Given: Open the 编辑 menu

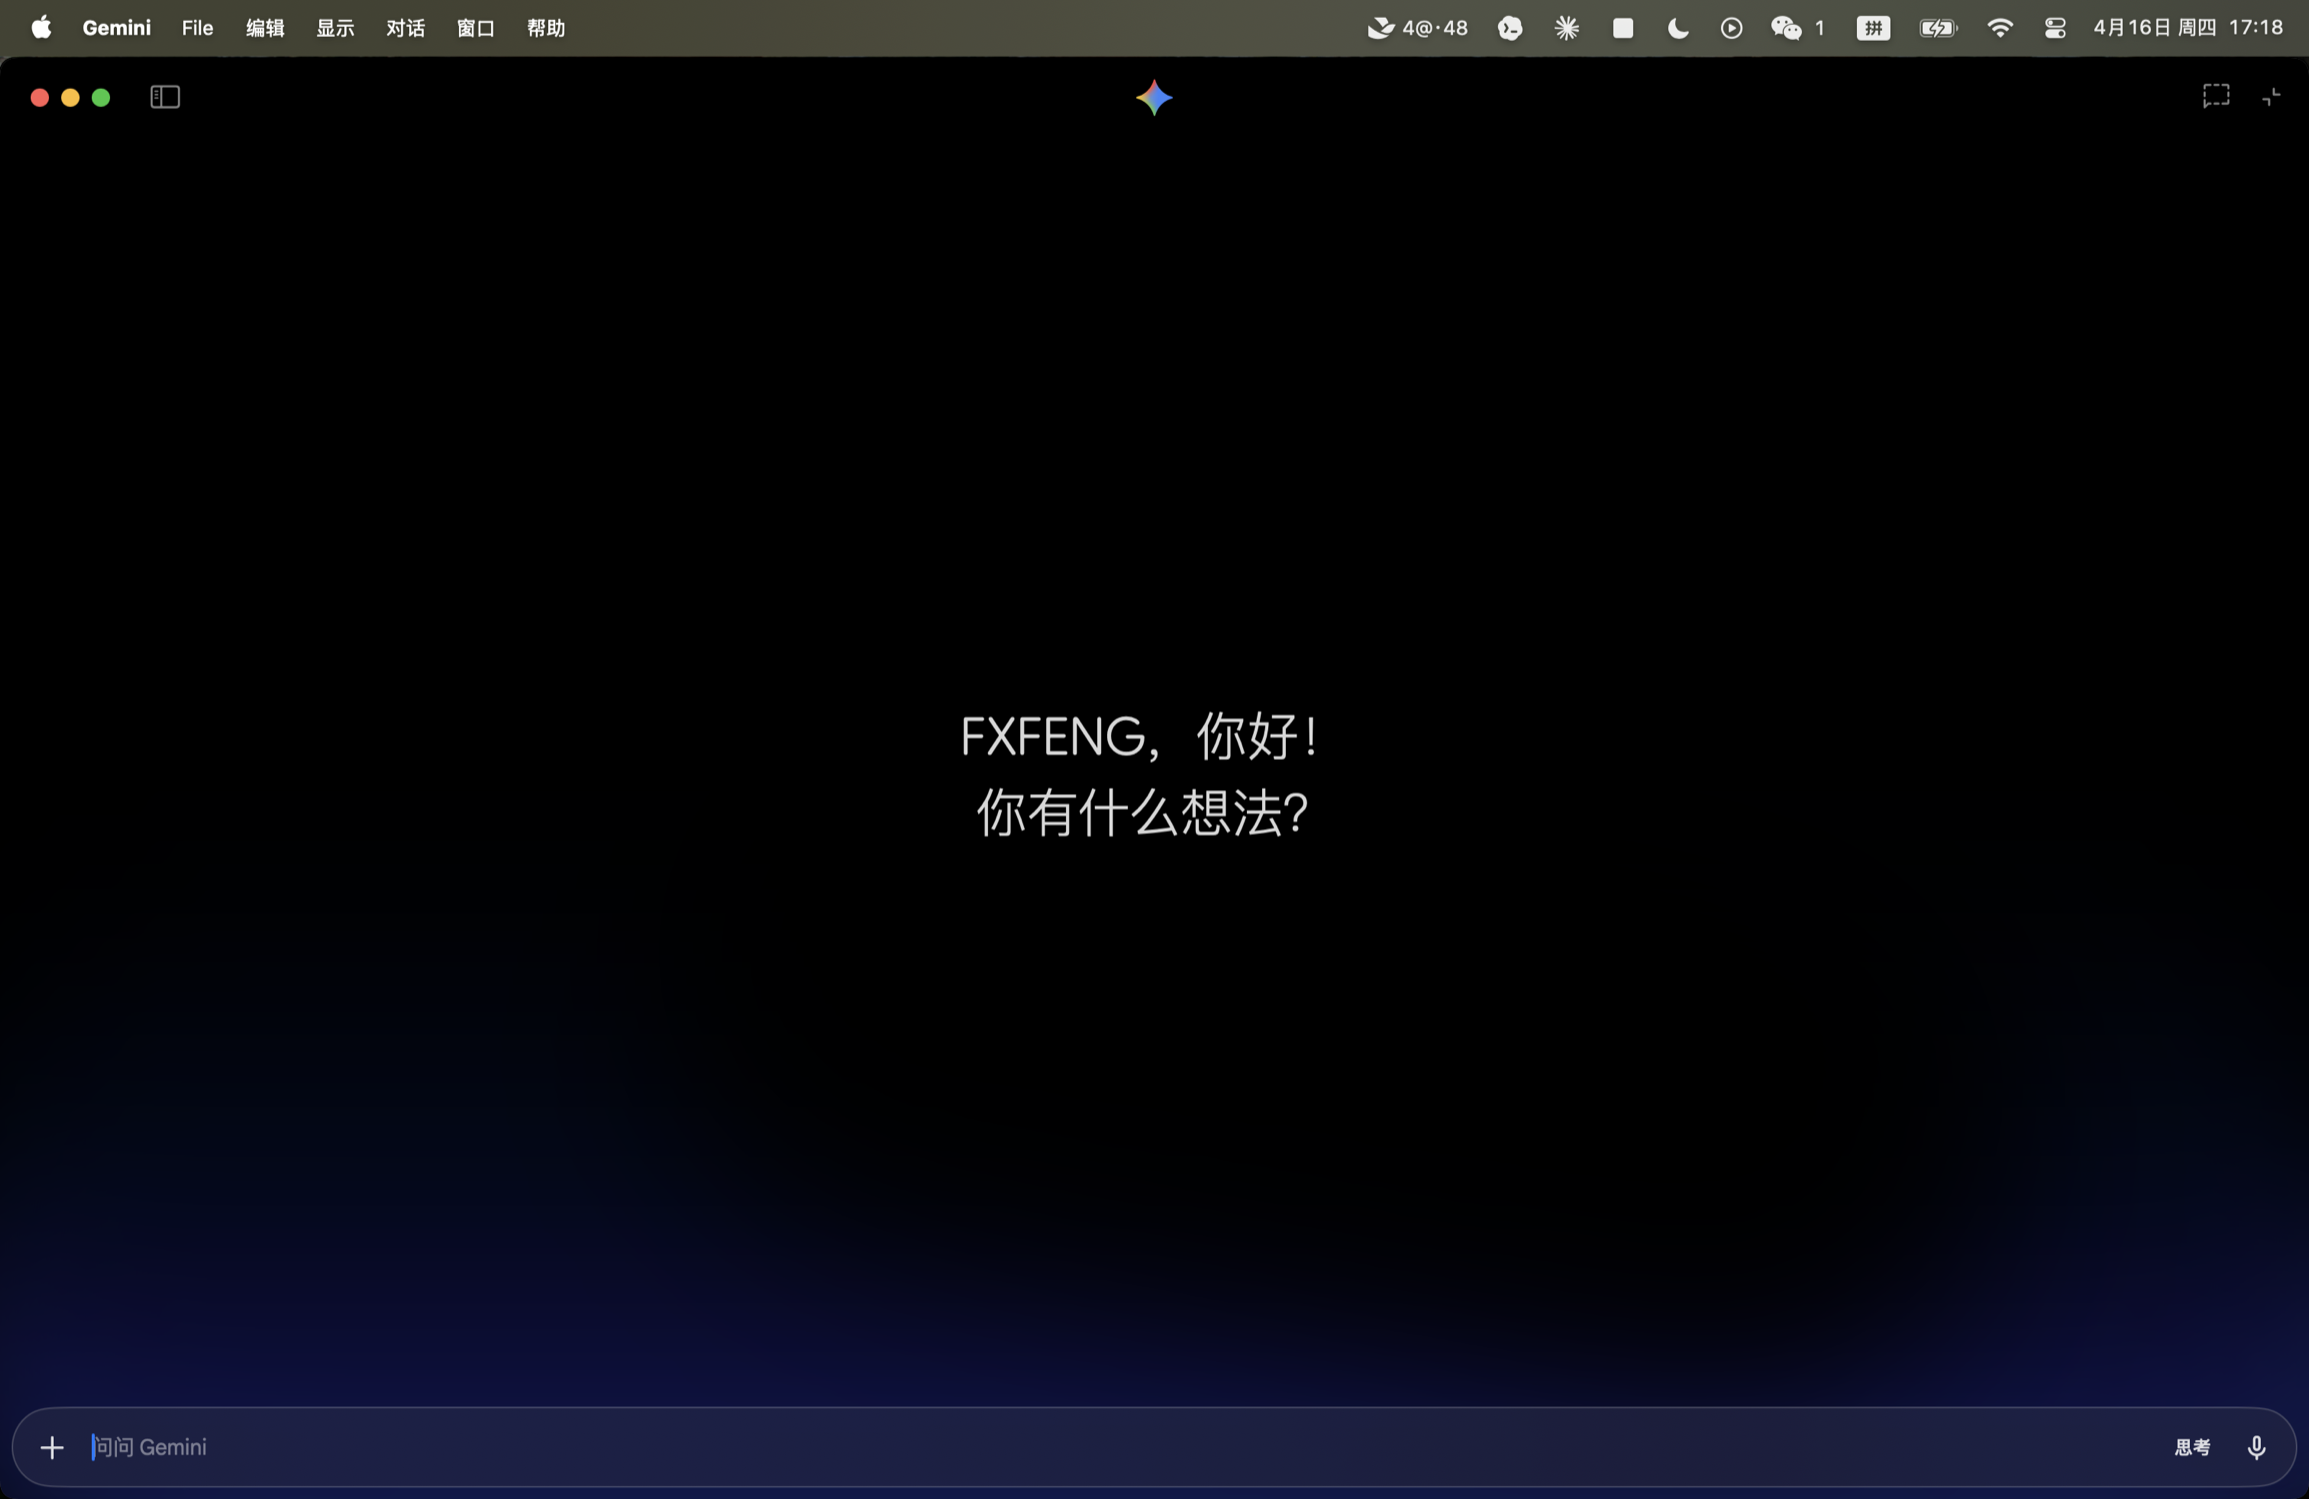Looking at the screenshot, I should (x=265, y=28).
